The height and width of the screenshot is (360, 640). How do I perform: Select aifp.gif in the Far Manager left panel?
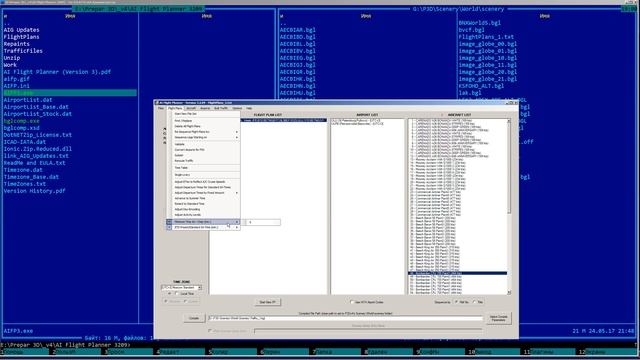point(17,79)
